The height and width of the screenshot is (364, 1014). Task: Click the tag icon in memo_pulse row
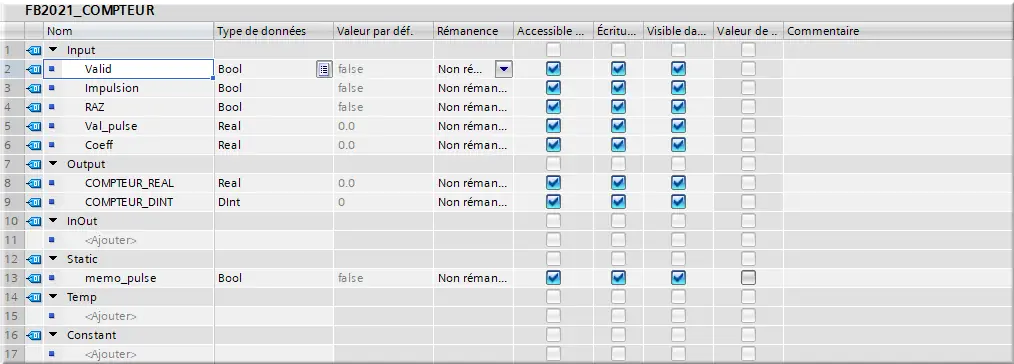click(34, 278)
